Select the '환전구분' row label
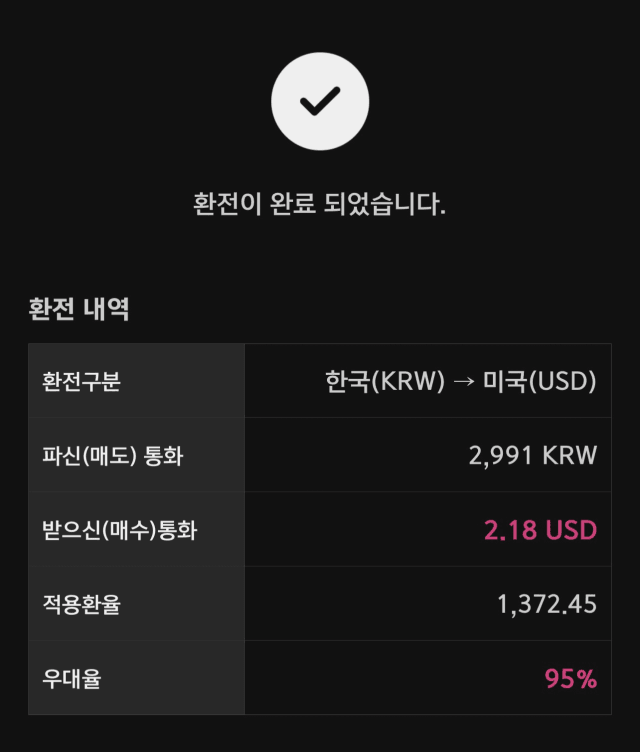640x752 pixels. pos(82,382)
